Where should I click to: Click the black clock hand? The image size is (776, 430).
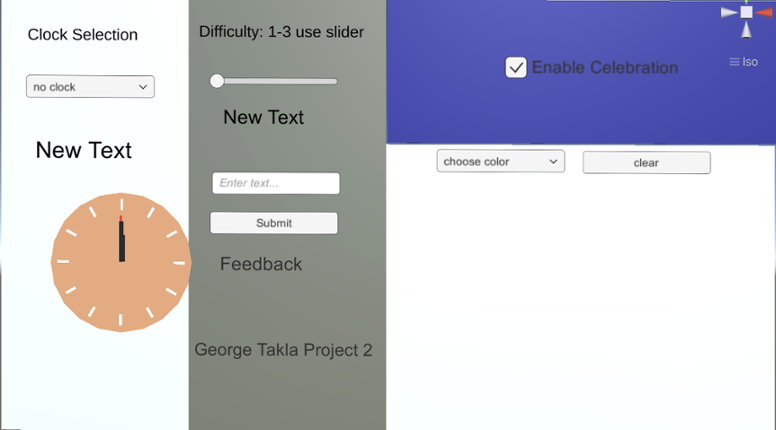coord(122,241)
